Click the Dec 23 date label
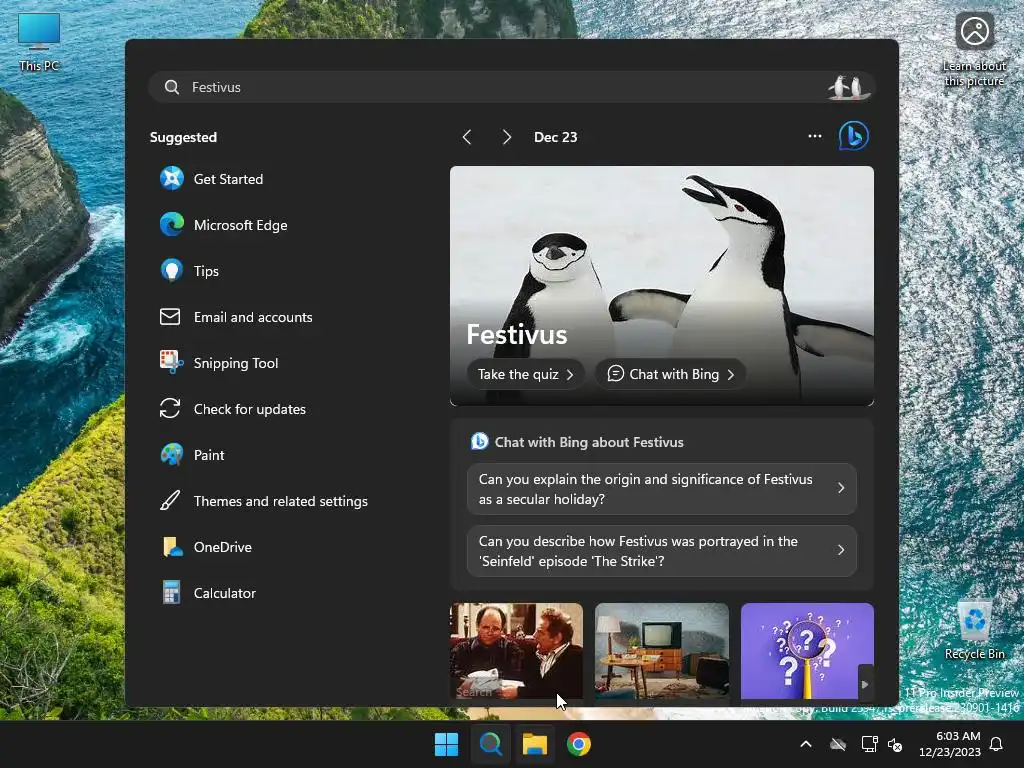 click(x=556, y=137)
